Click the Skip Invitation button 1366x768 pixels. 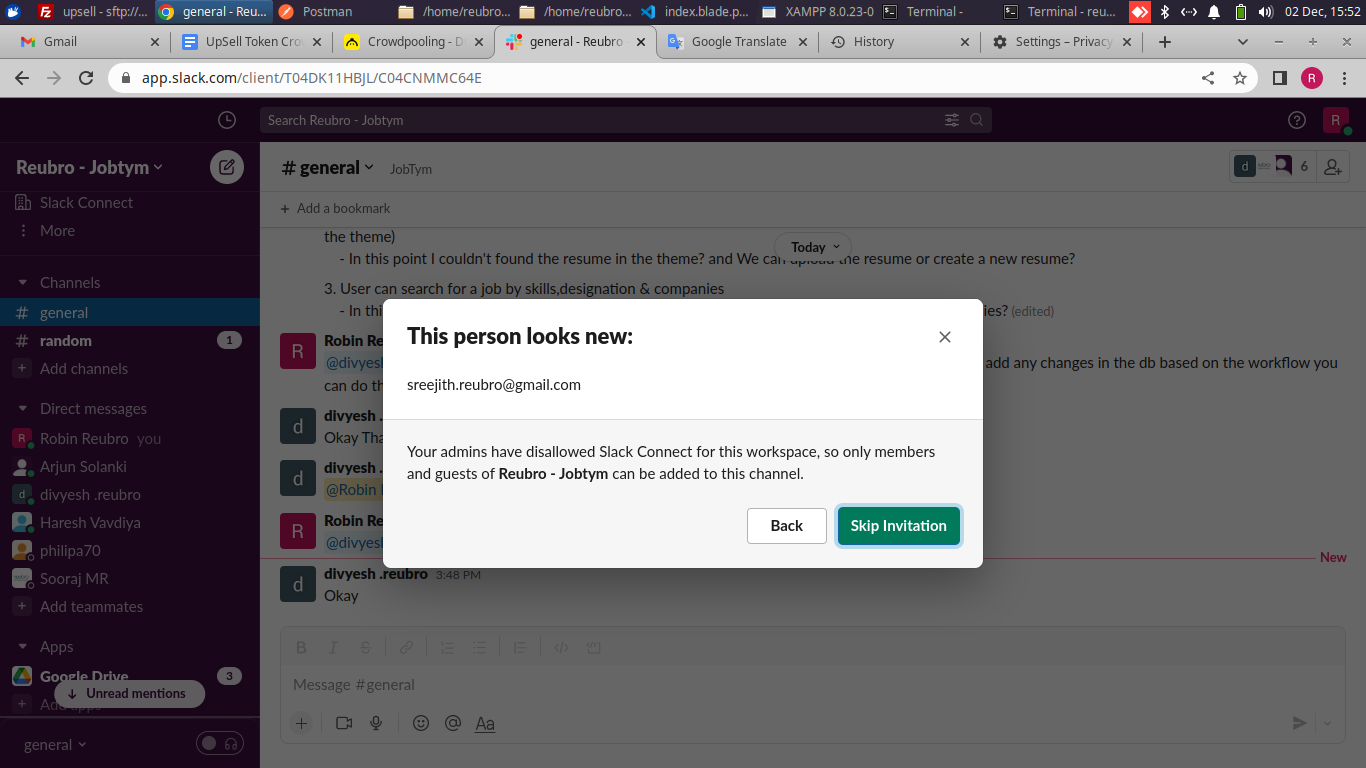point(899,526)
